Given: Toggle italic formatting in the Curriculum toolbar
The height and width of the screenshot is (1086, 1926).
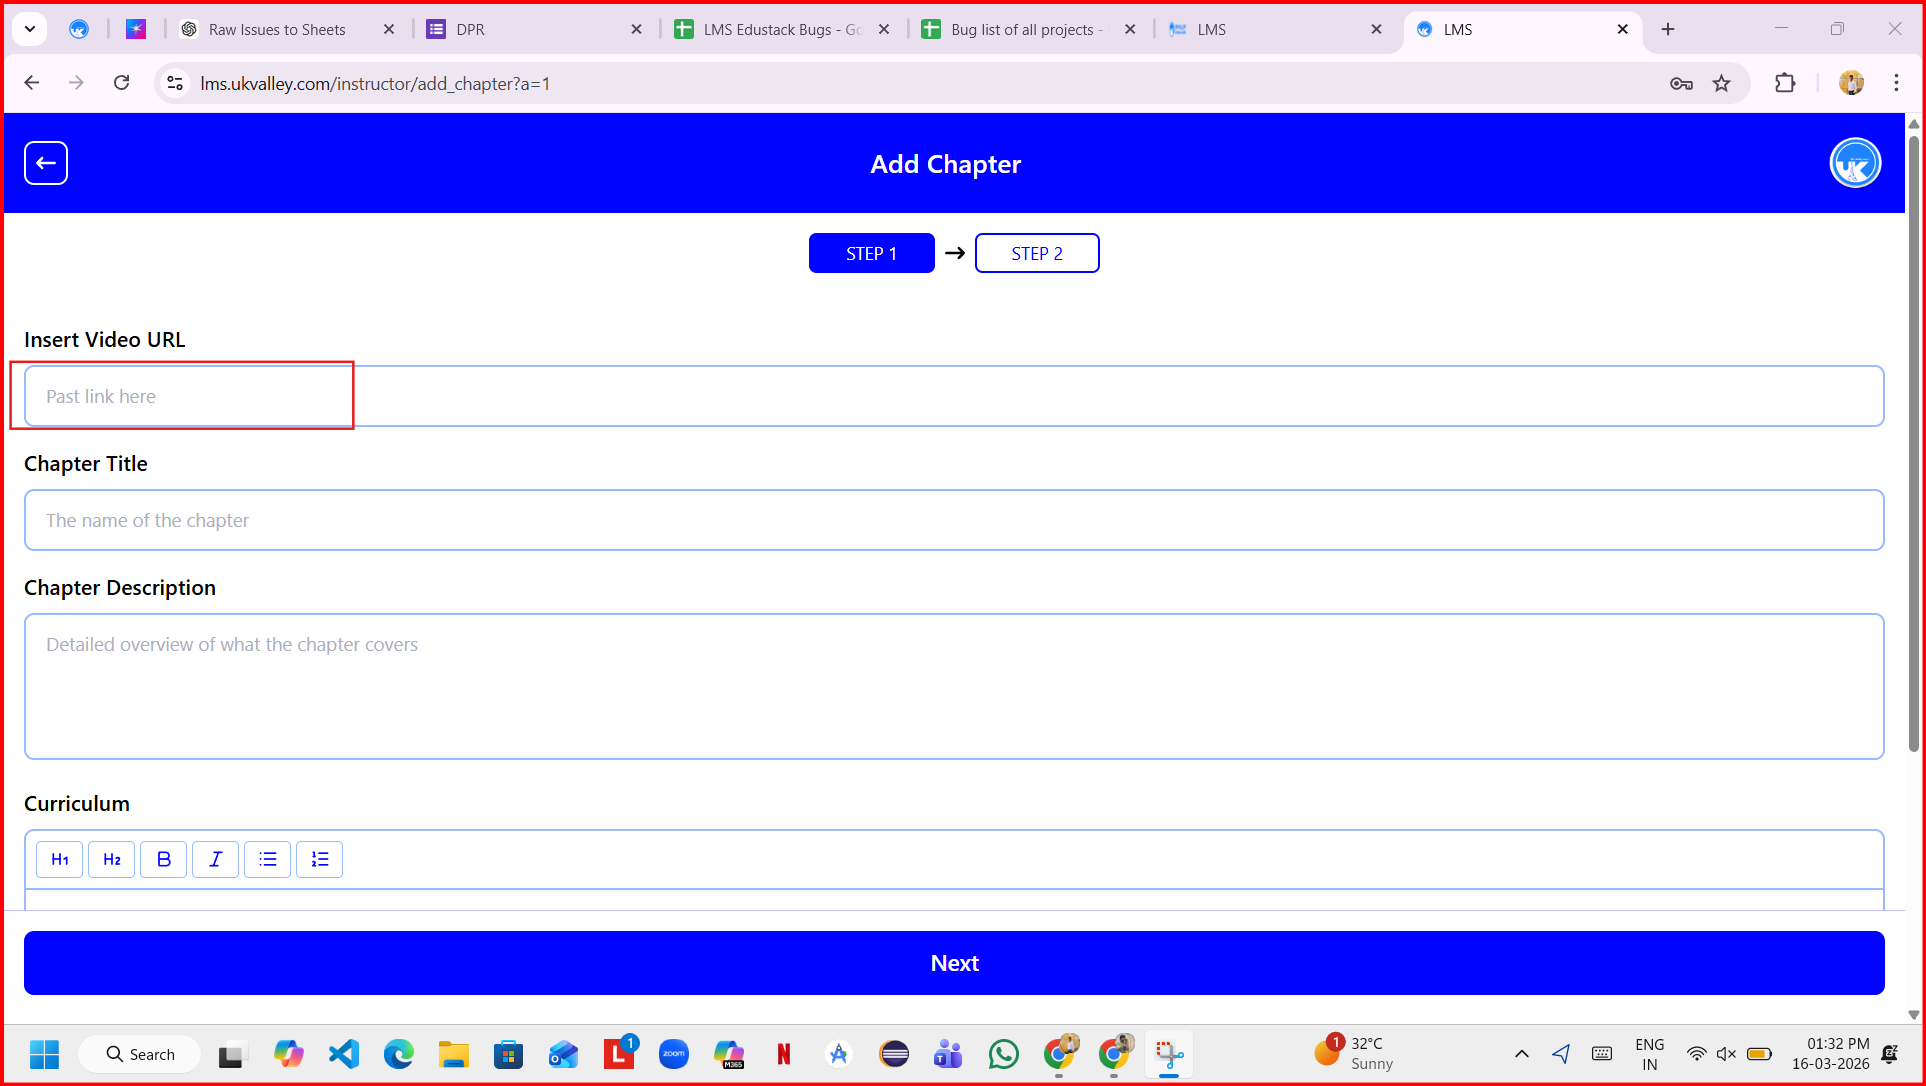Looking at the screenshot, I should tap(216, 859).
